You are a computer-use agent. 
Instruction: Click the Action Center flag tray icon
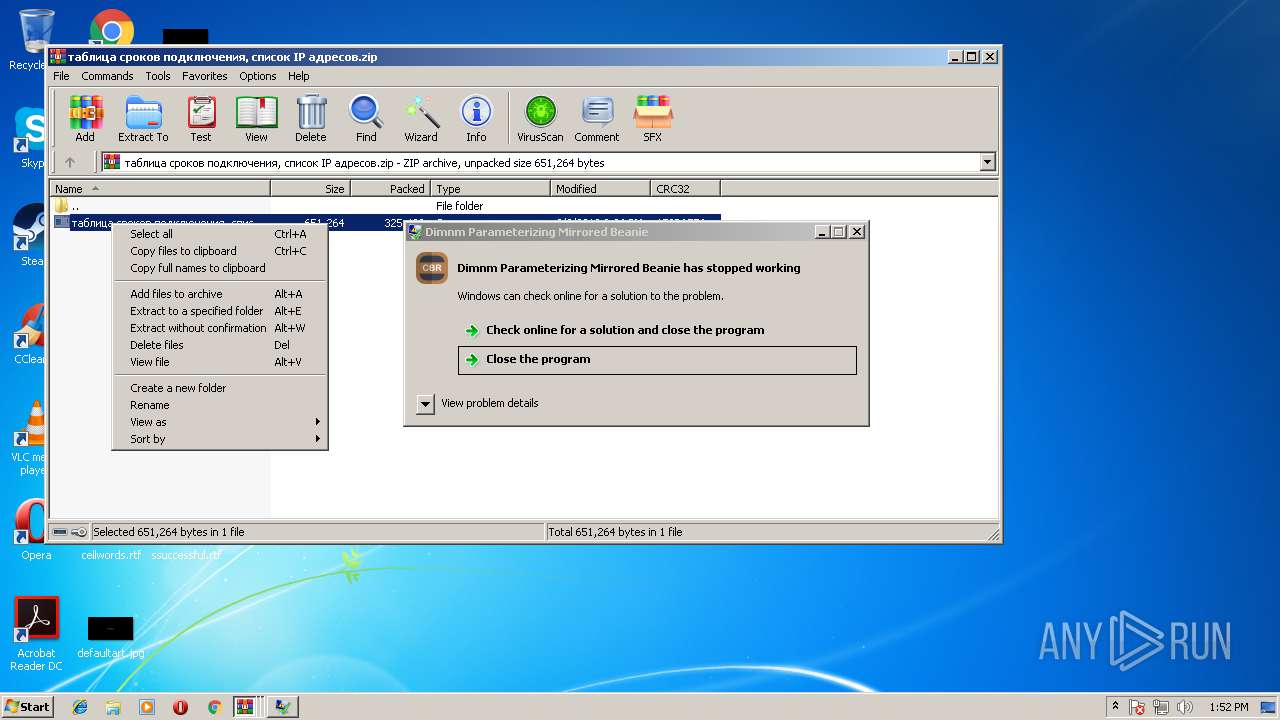(x=1137, y=707)
